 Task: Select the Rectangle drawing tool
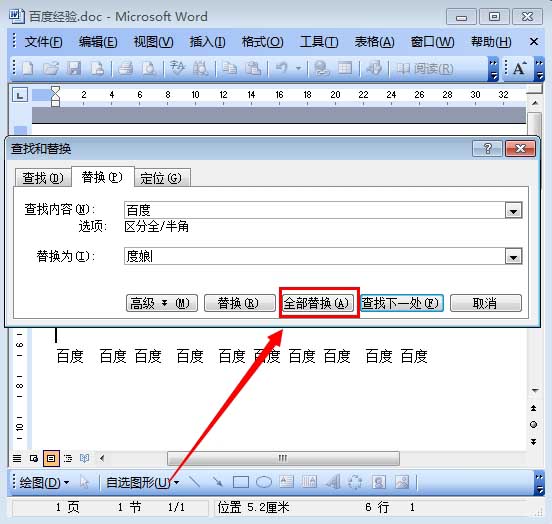[241, 482]
